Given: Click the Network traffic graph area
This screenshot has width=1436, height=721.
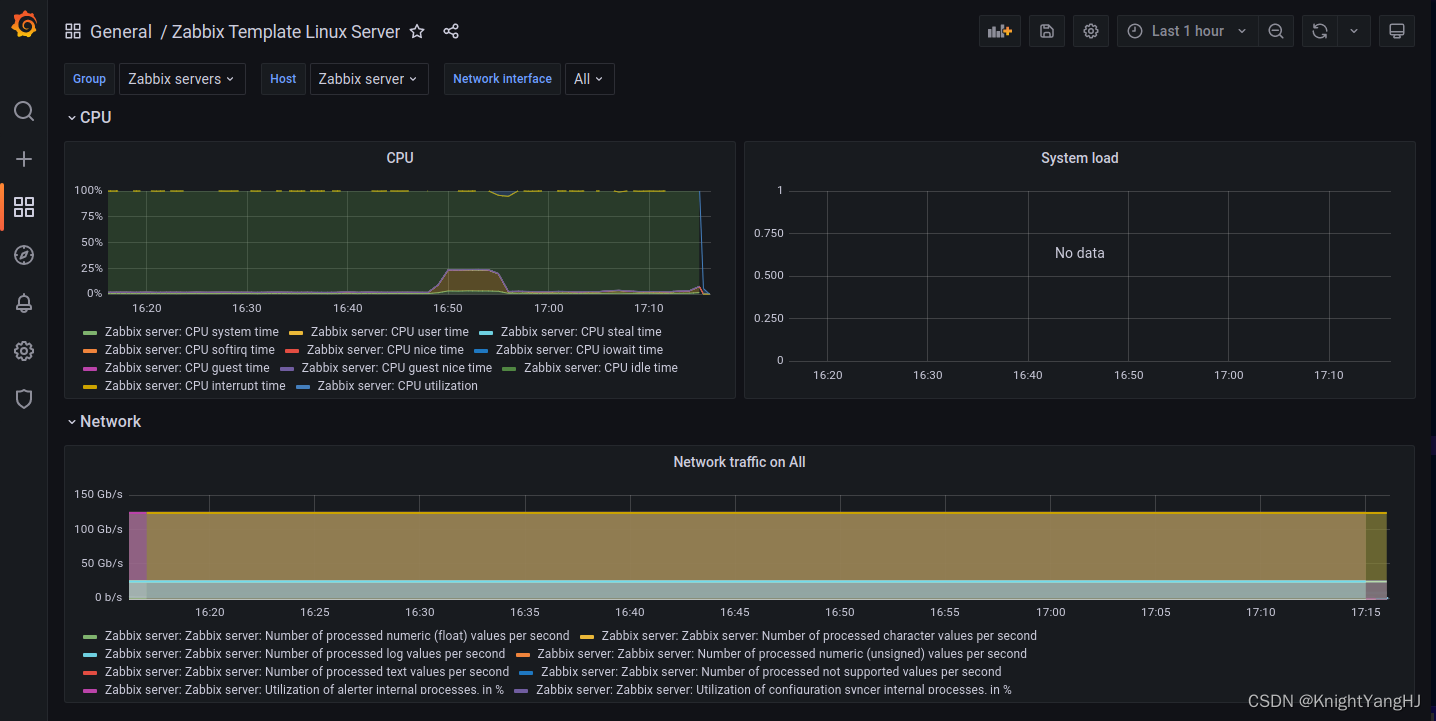Looking at the screenshot, I should pyautogui.click(x=757, y=546).
